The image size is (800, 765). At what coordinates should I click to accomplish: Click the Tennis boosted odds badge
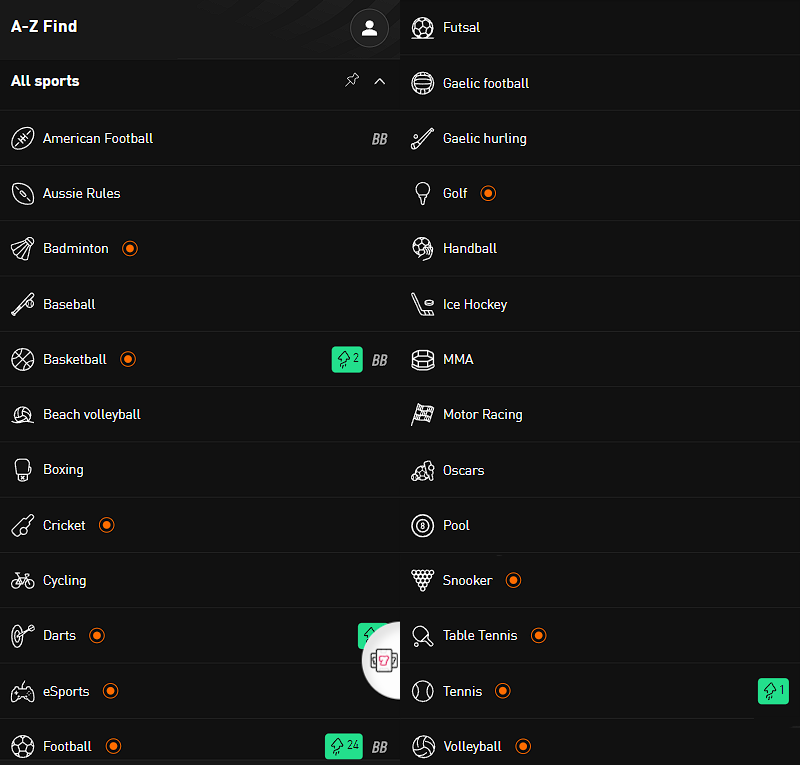point(773,691)
